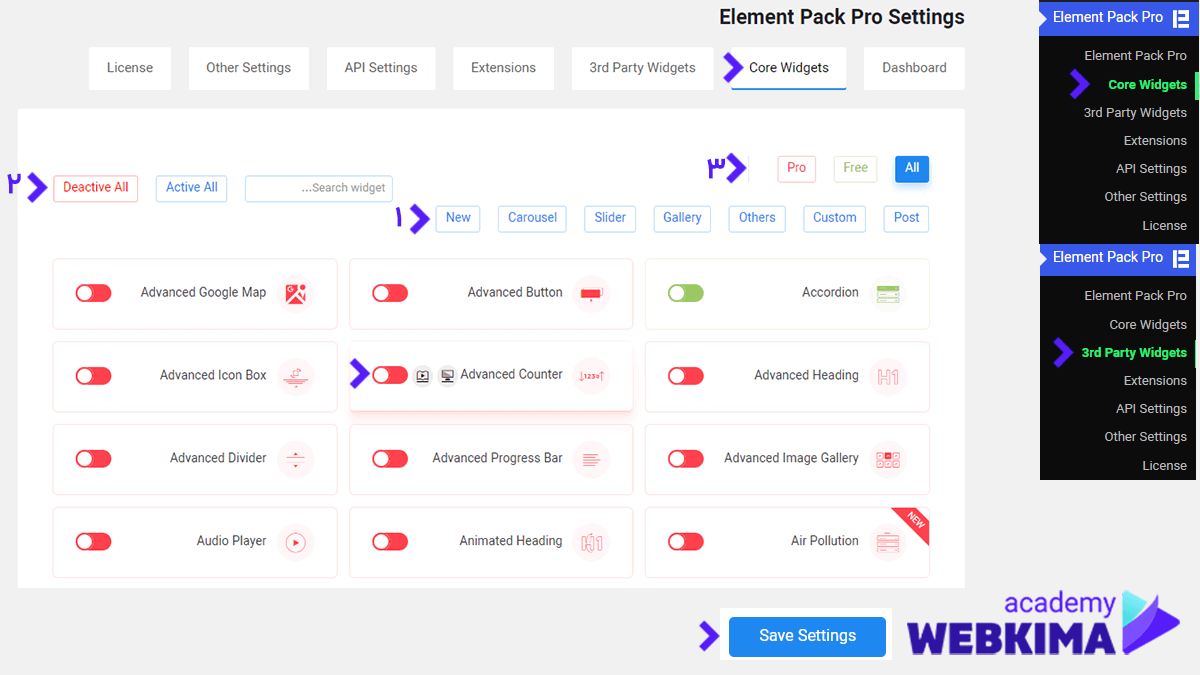Viewport: 1200px width, 675px height.
Task: Open the Dashboard tab
Action: coord(914,68)
